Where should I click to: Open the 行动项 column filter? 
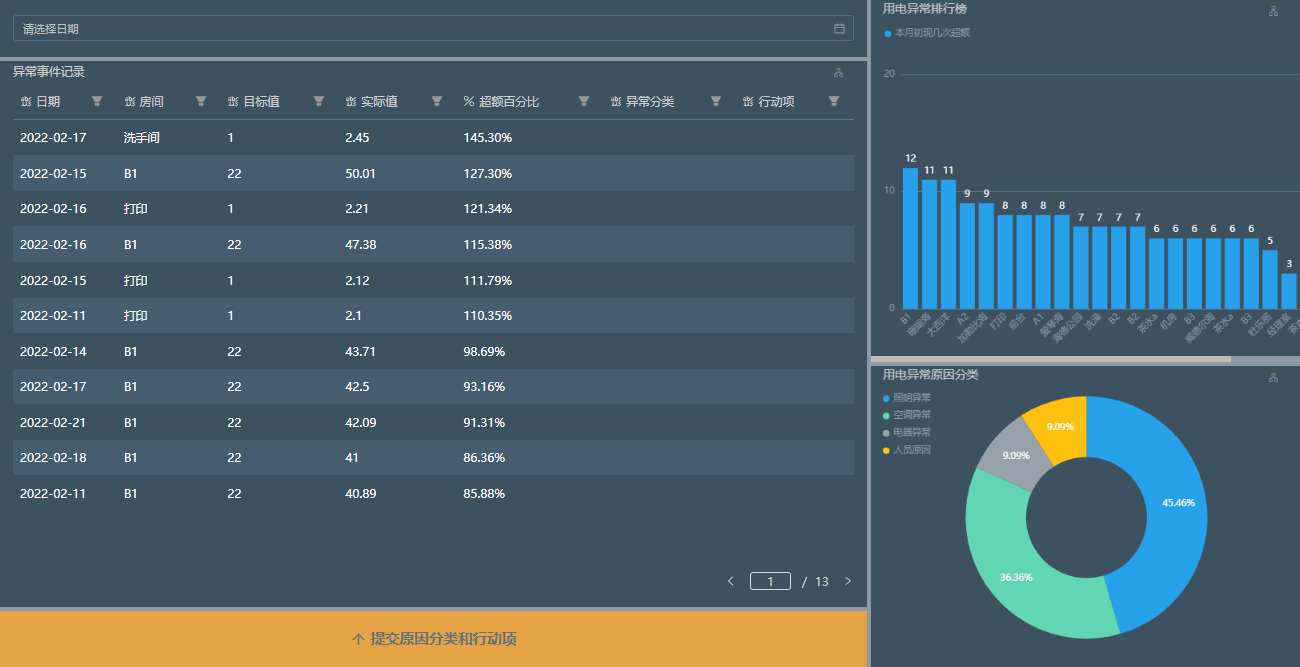click(834, 101)
